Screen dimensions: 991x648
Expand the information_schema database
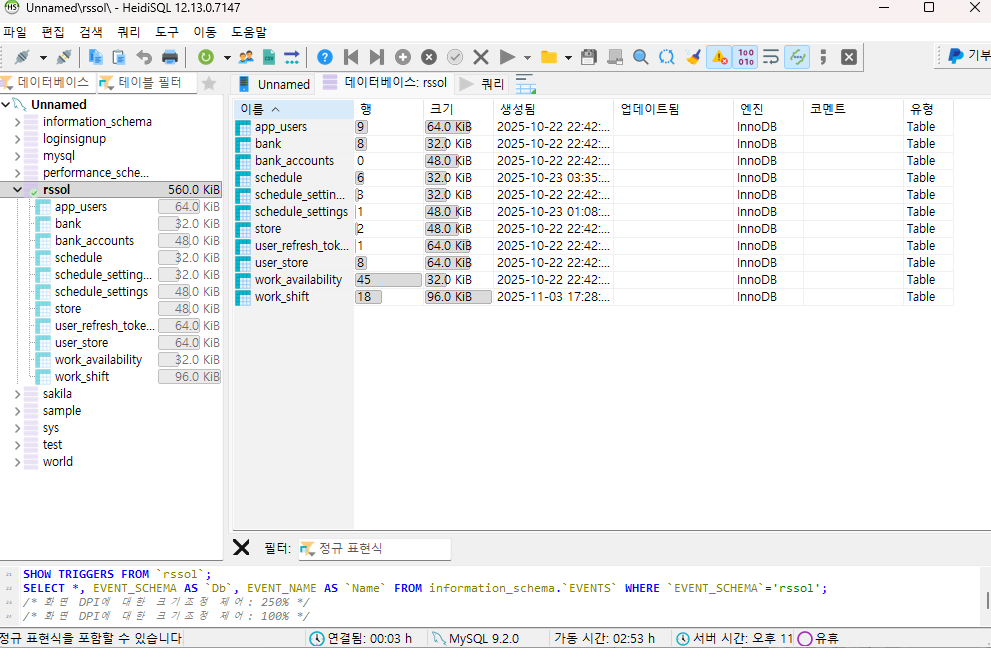pos(18,121)
